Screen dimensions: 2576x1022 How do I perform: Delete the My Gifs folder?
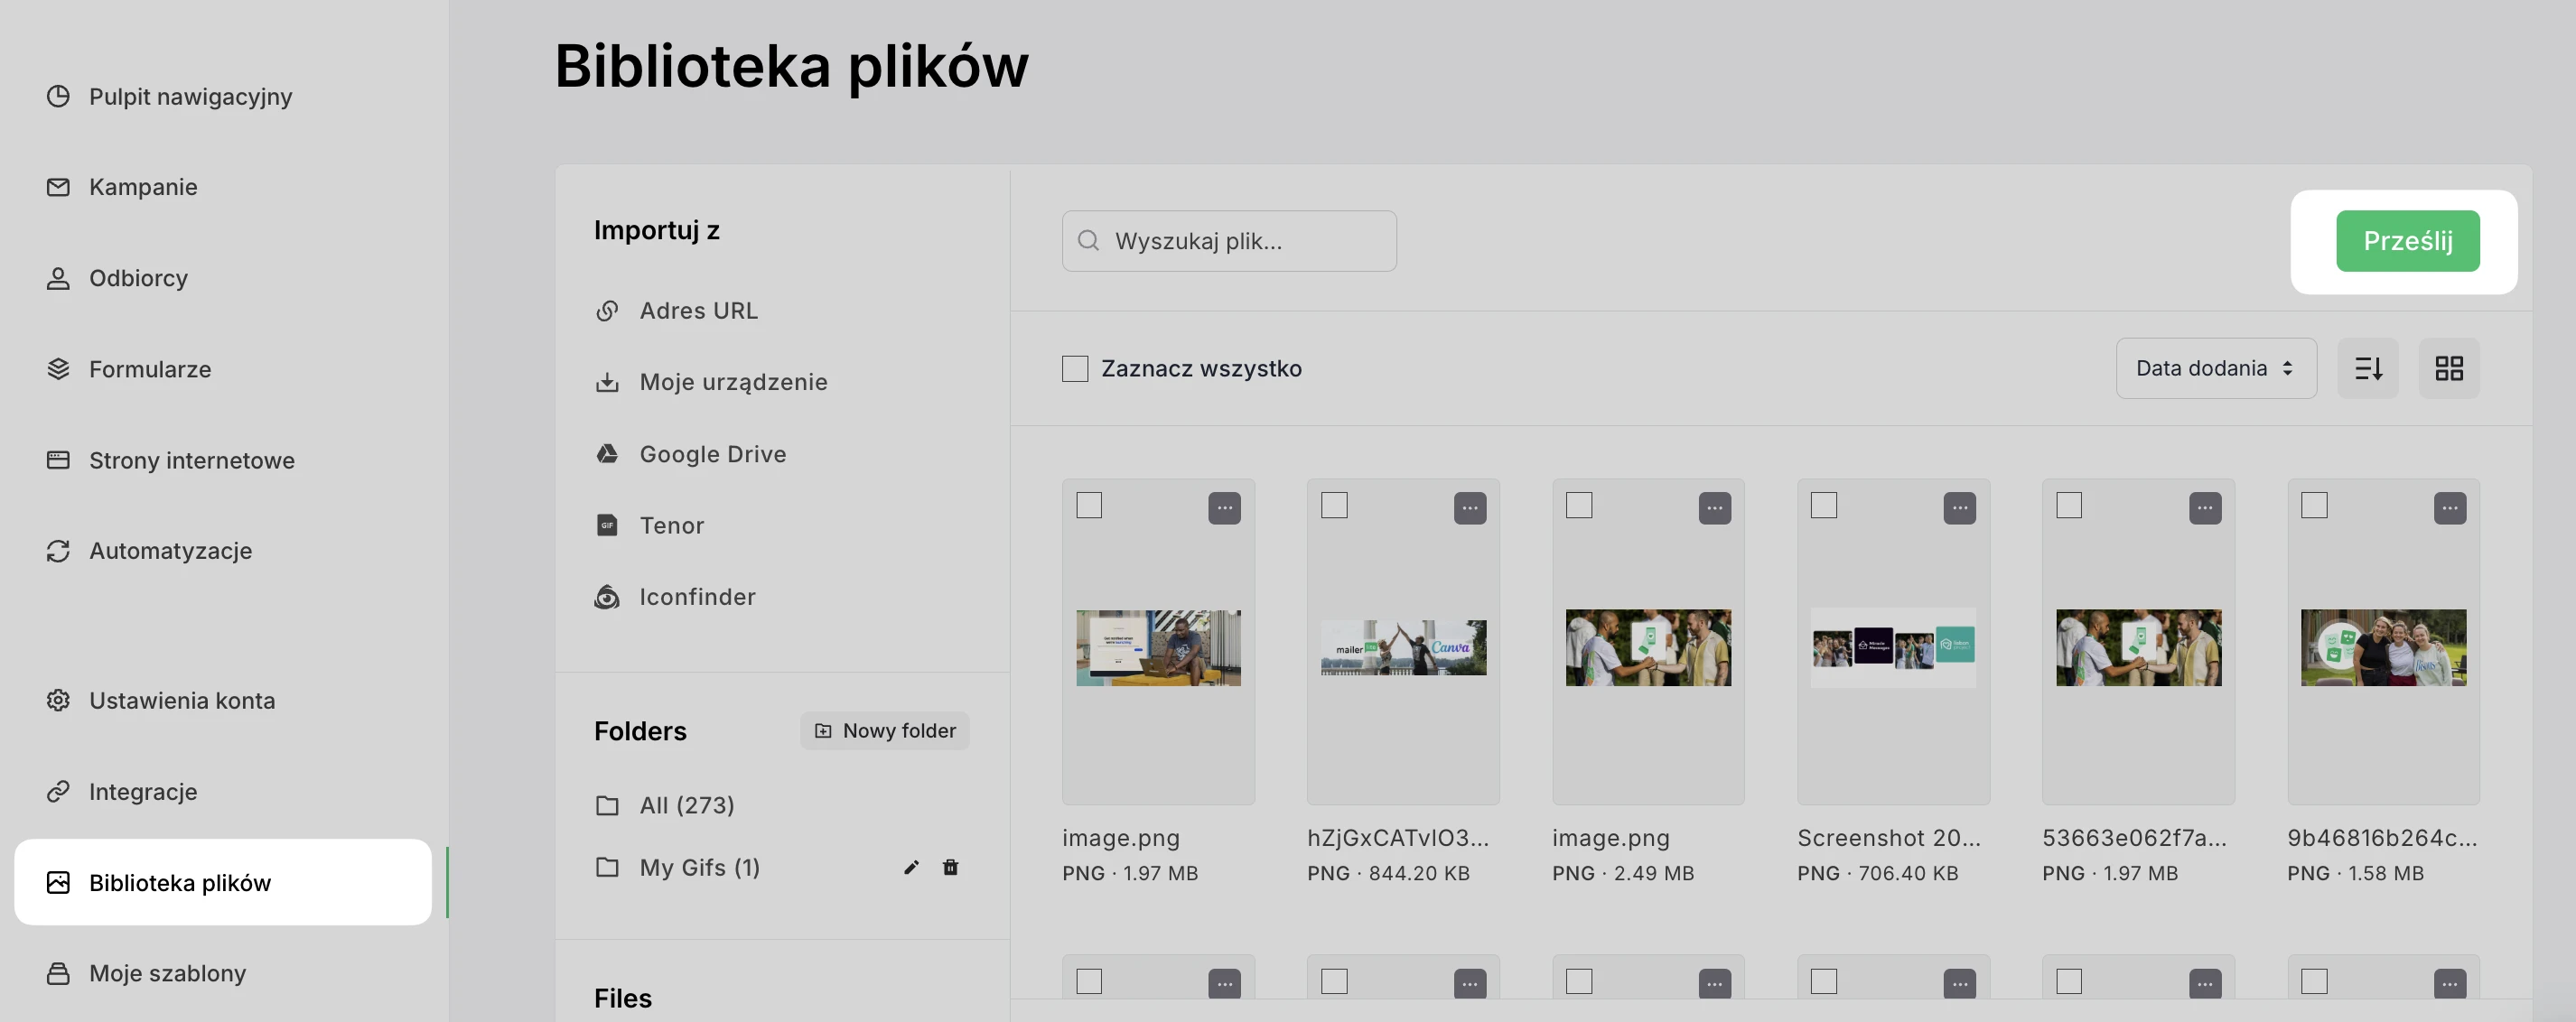tap(950, 867)
